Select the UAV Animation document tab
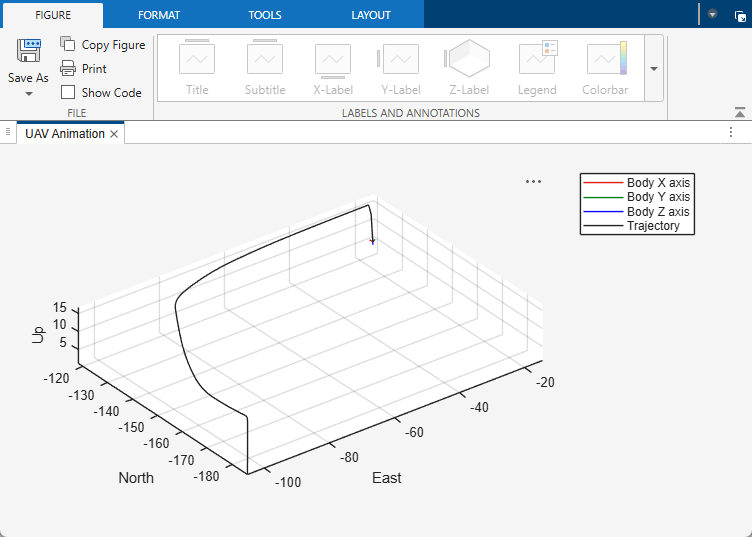This screenshot has height=537, width=752. click(x=65, y=133)
